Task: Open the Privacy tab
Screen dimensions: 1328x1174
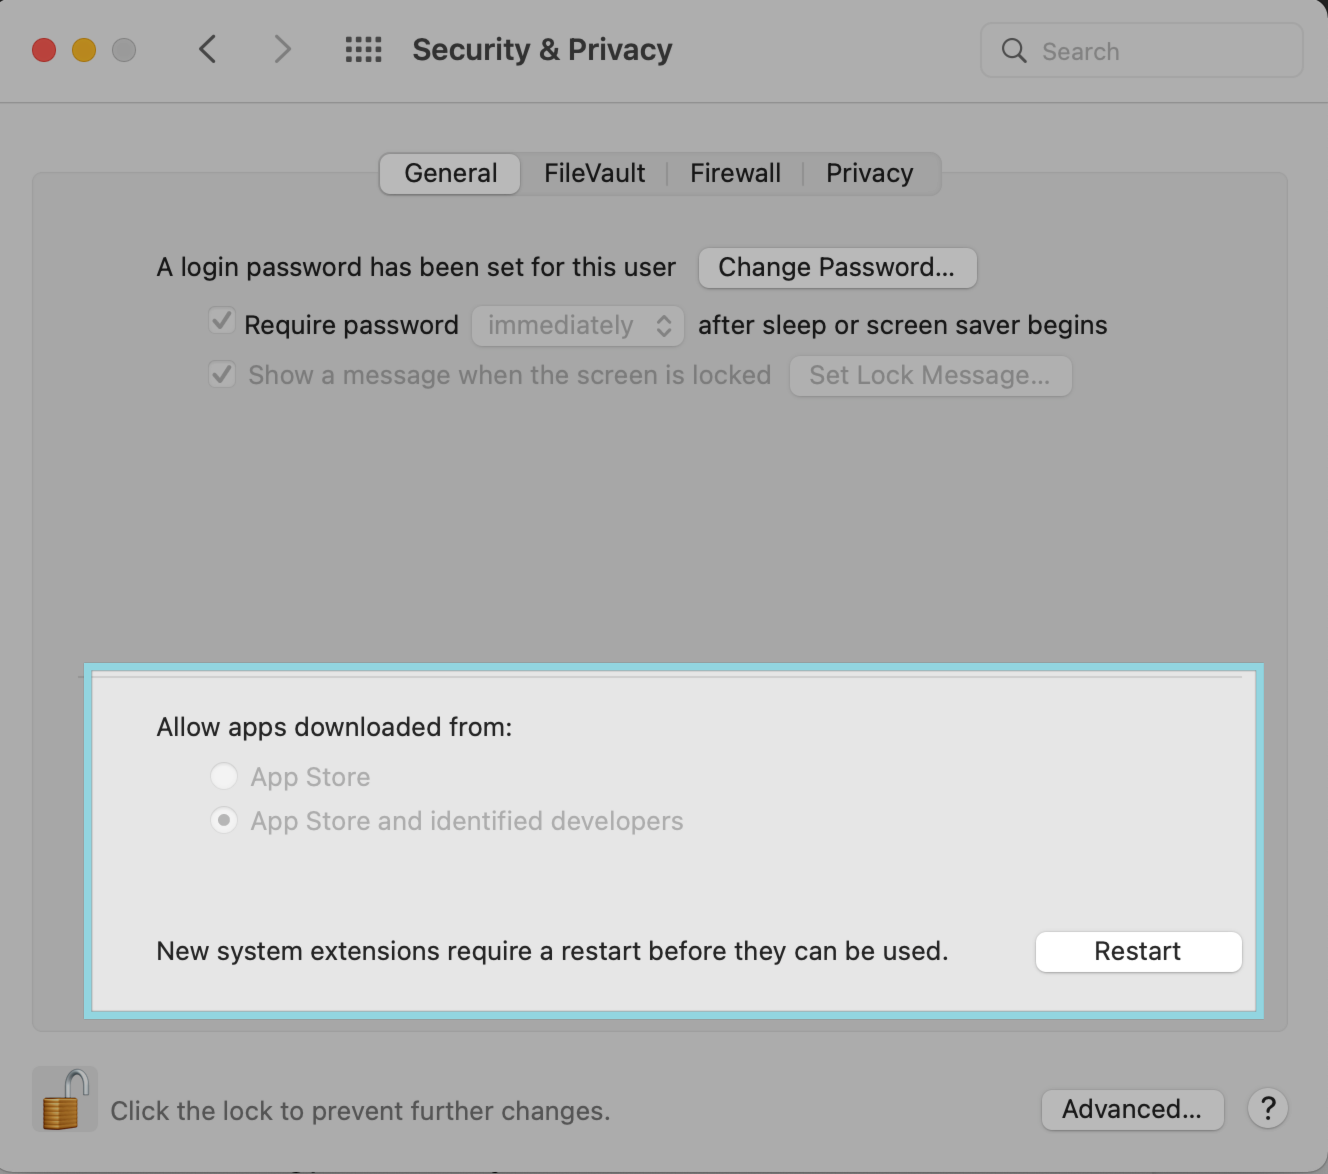Action: click(x=869, y=174)
